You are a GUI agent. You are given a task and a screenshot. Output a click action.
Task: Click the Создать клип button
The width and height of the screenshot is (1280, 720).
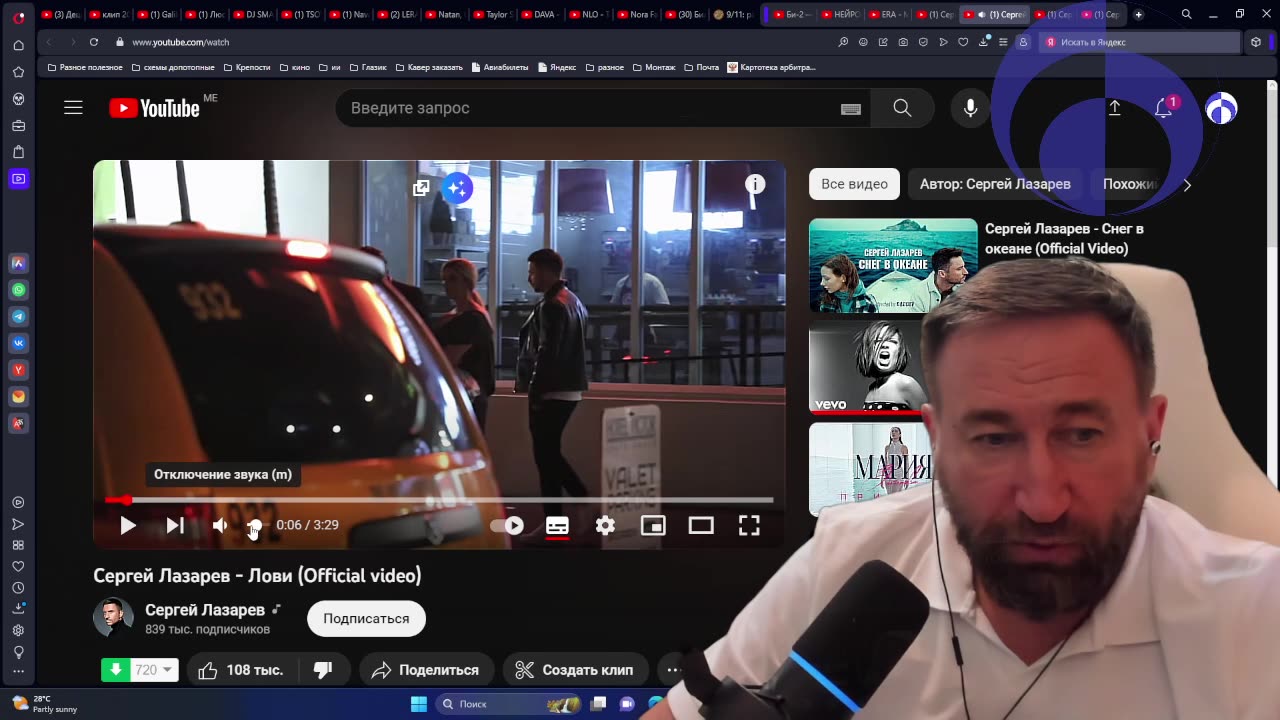pyautogui.click(x=574, y=670)
